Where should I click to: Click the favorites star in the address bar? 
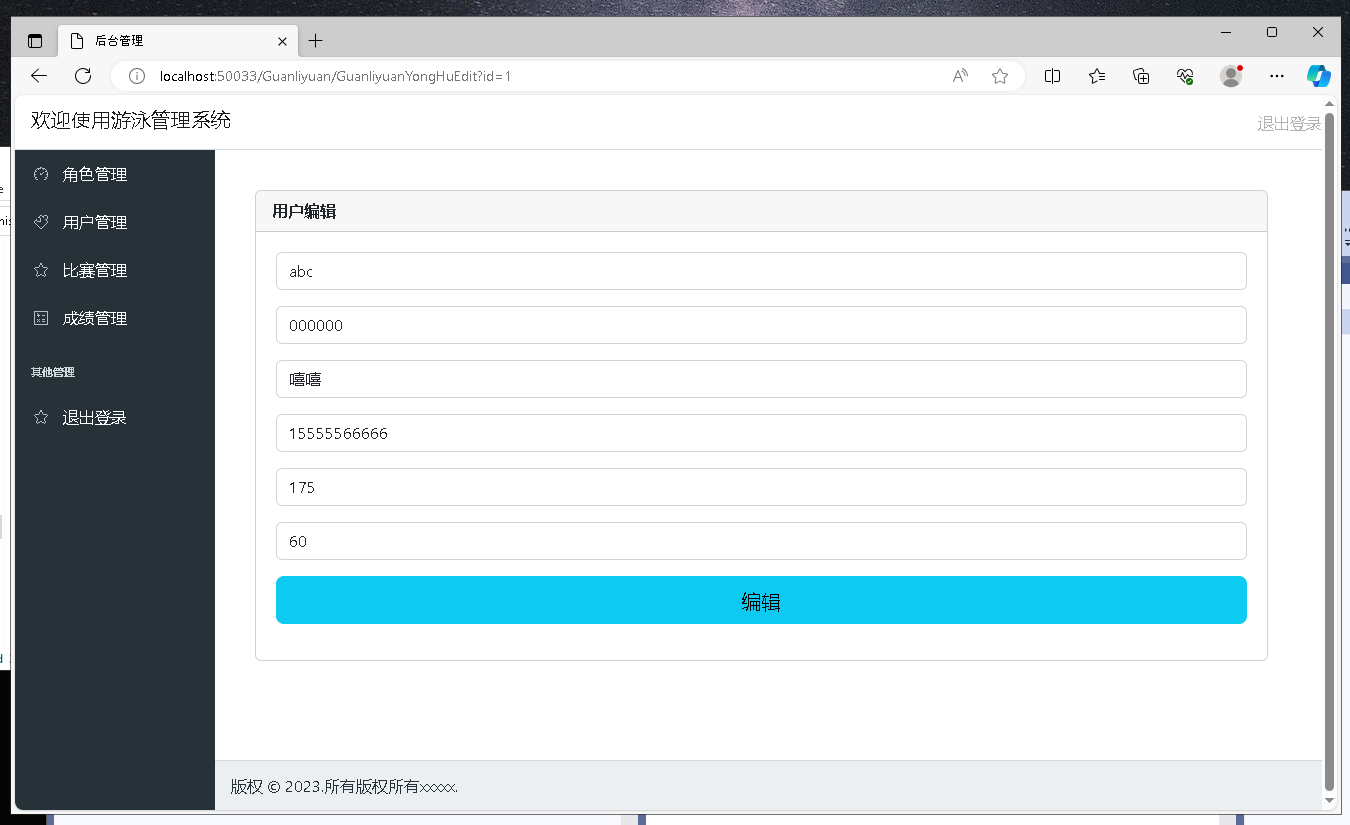coord(999,75)
